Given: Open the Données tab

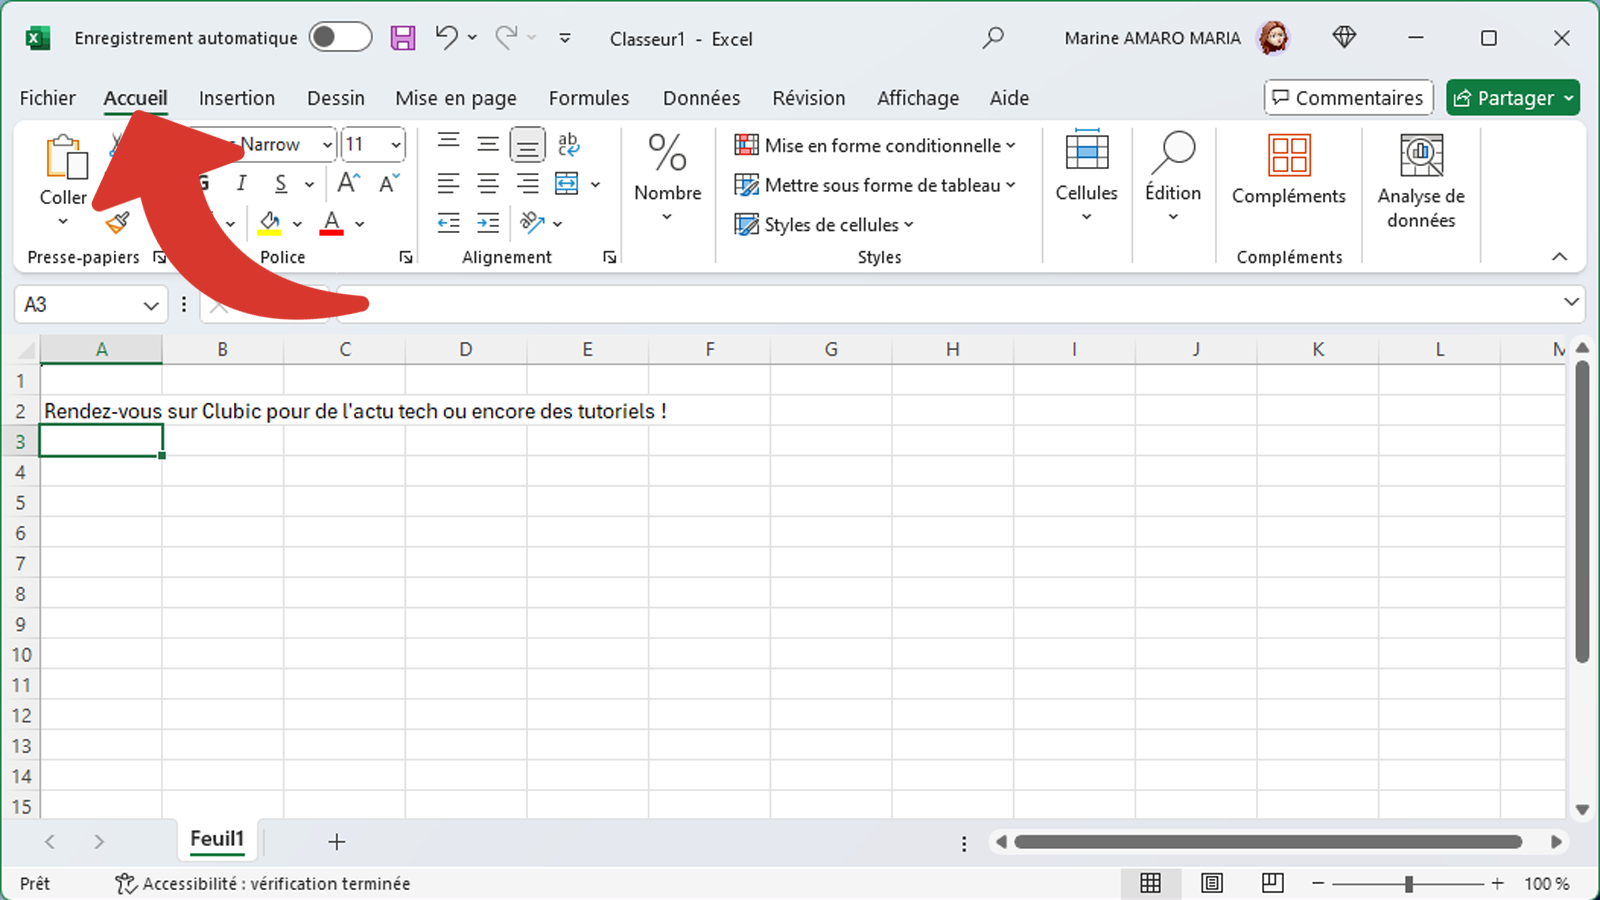Looking at the screenshot, I should point(701,97).
